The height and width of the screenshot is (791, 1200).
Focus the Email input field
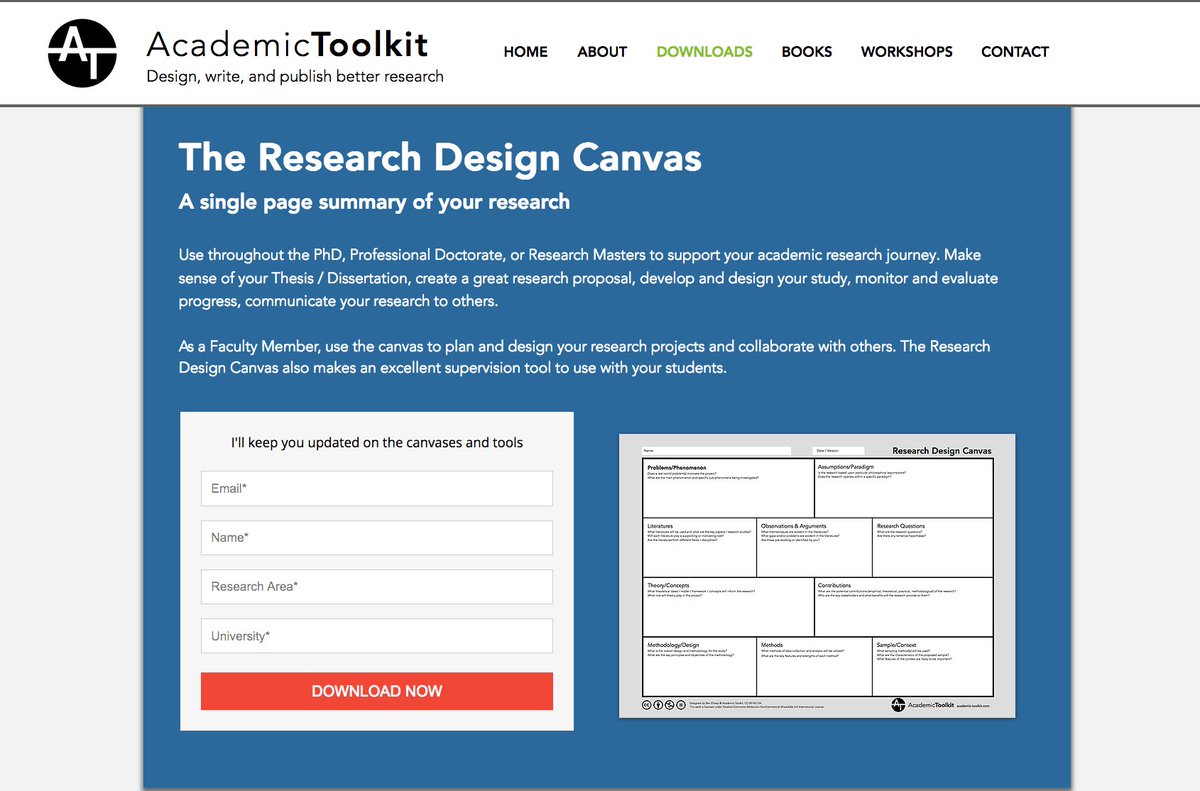point(377,489)
